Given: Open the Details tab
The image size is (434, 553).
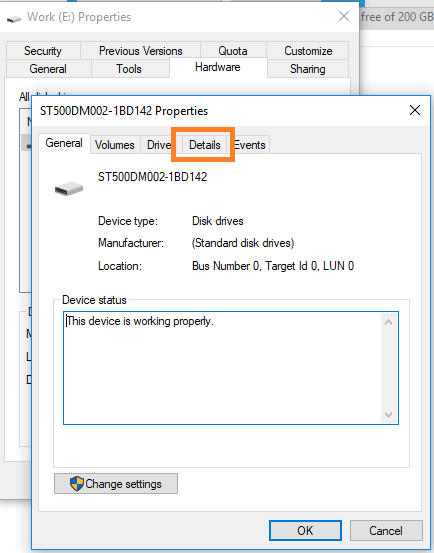Looking at the screenshot, I should coord(204,145).
